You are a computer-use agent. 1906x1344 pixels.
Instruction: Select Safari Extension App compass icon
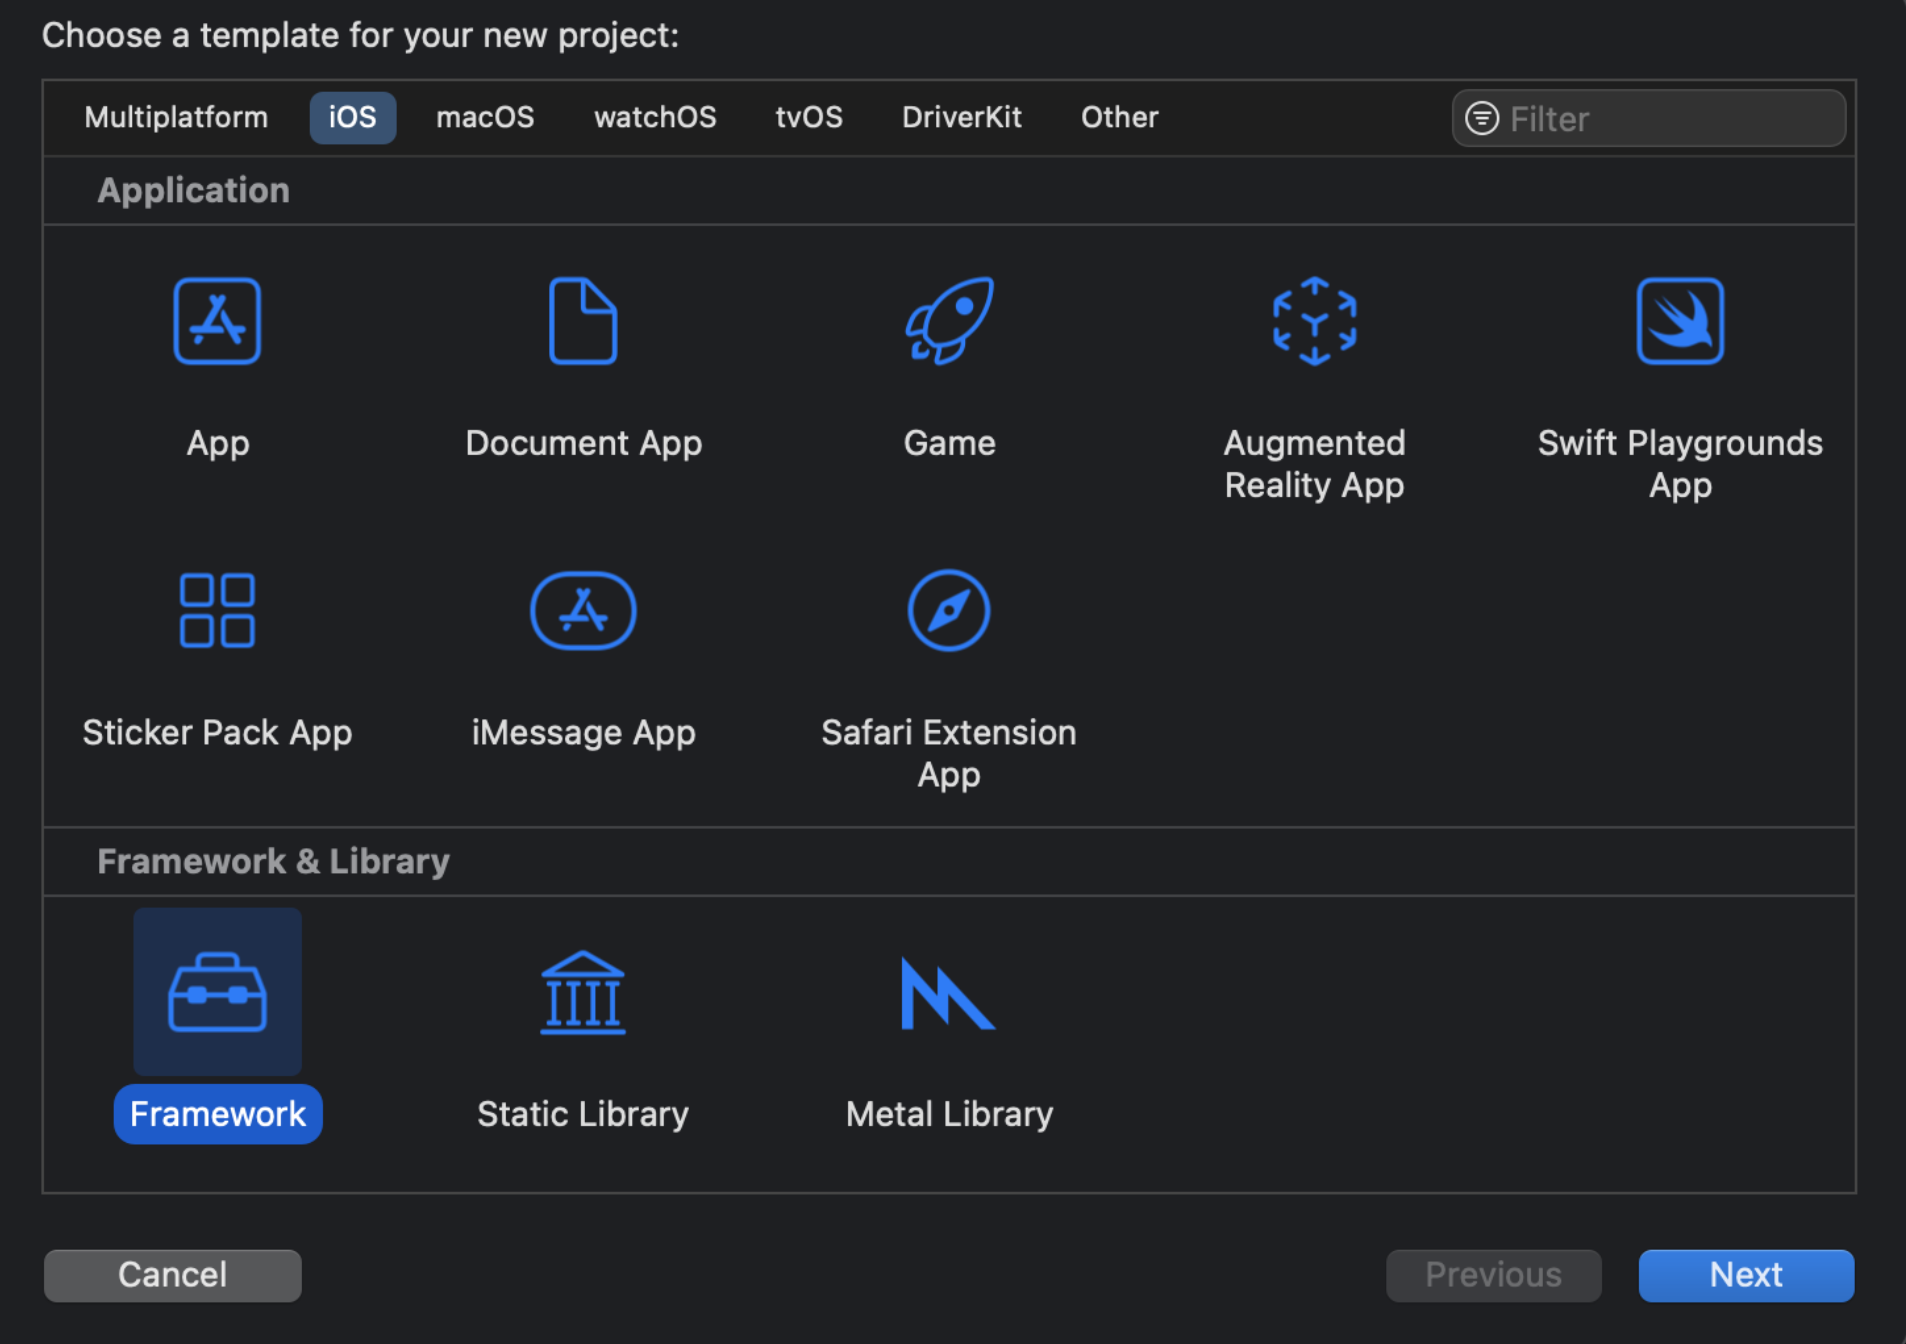(x=949, y=610)
